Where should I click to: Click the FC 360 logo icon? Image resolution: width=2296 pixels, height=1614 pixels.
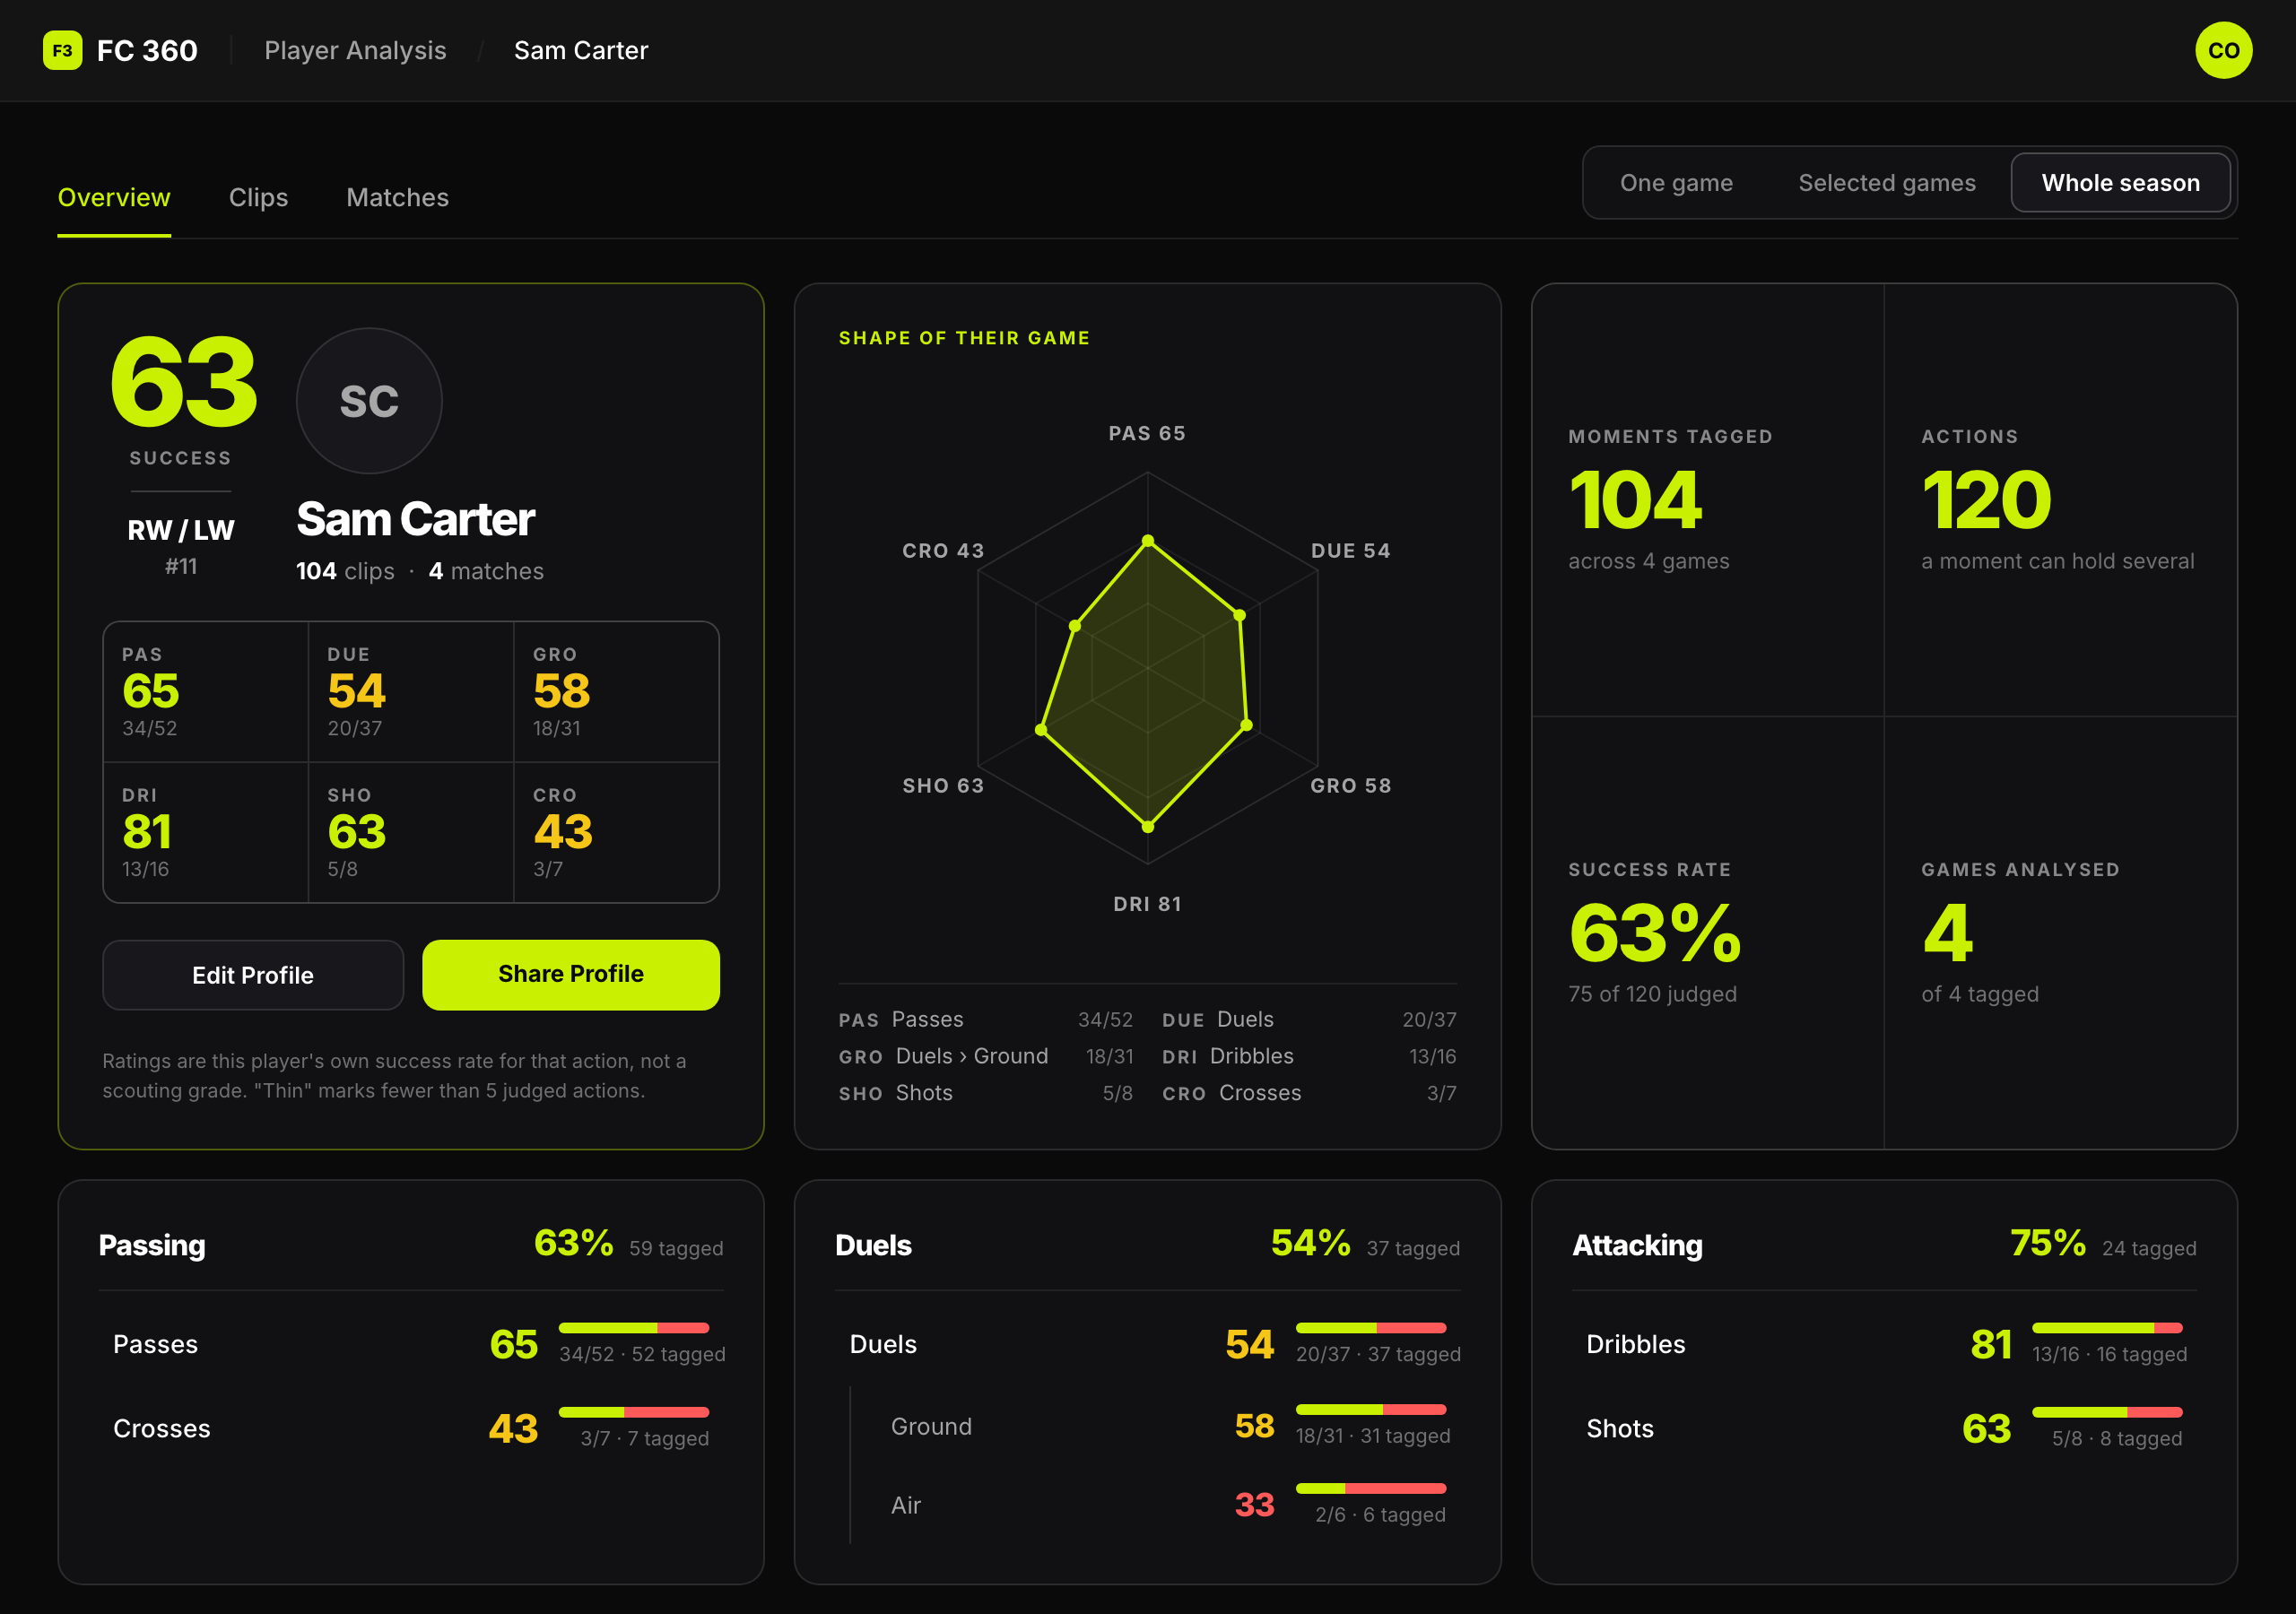pyautogui.click(x=62, y=50)
